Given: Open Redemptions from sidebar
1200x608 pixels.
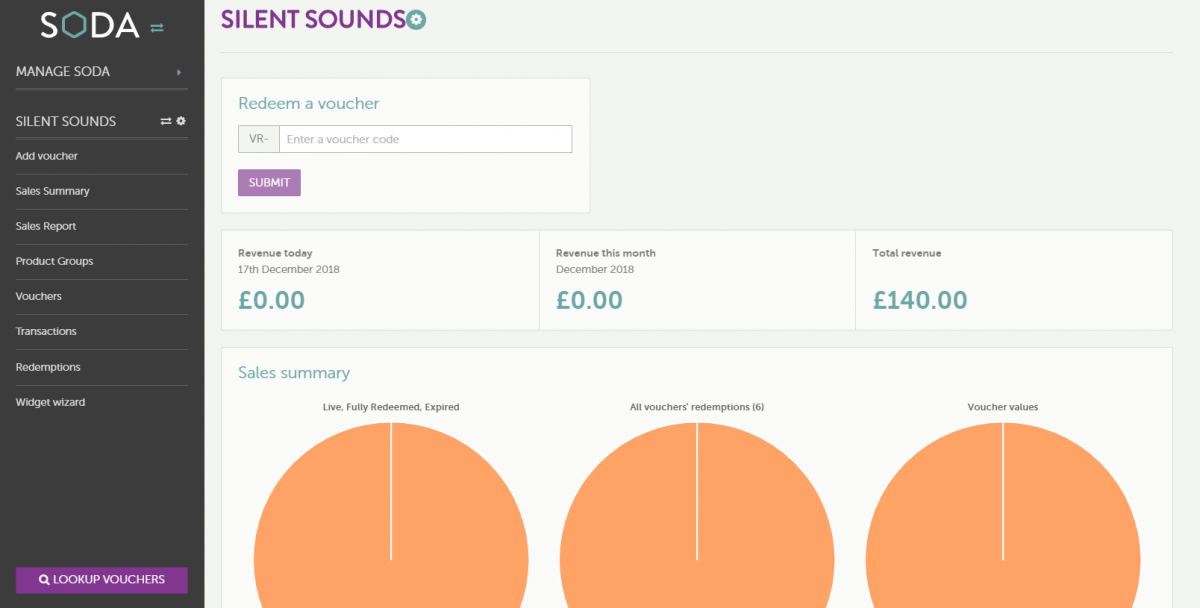Looking at the screenshot, I should tap(48, 367).
